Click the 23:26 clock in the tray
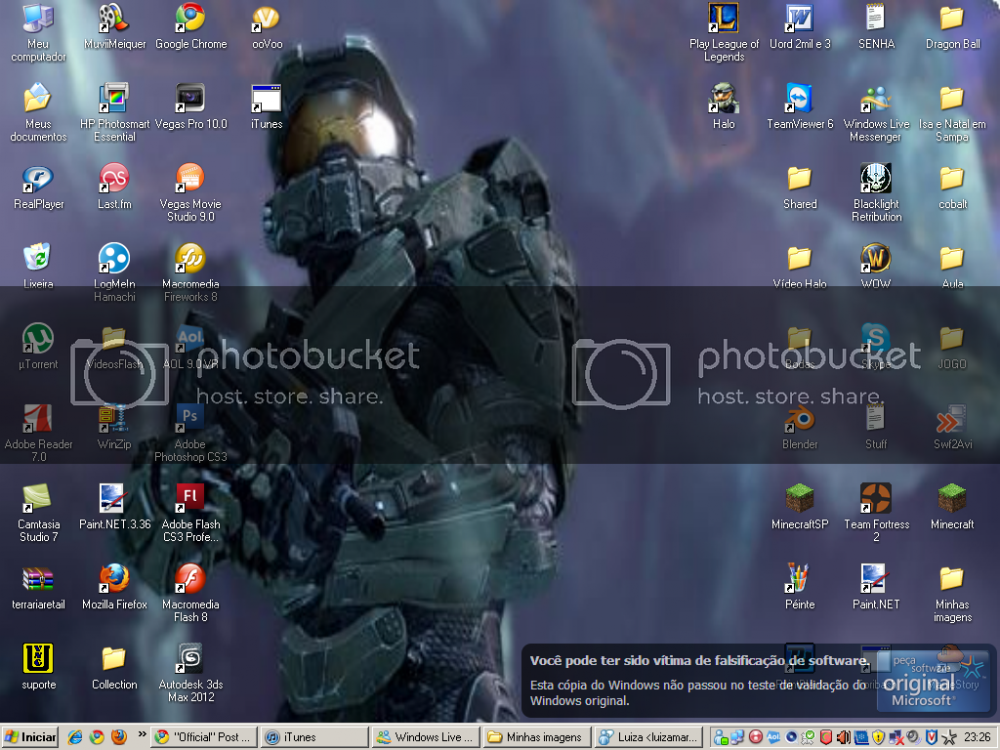This screenshot has width=1000, height=750. 978,737
